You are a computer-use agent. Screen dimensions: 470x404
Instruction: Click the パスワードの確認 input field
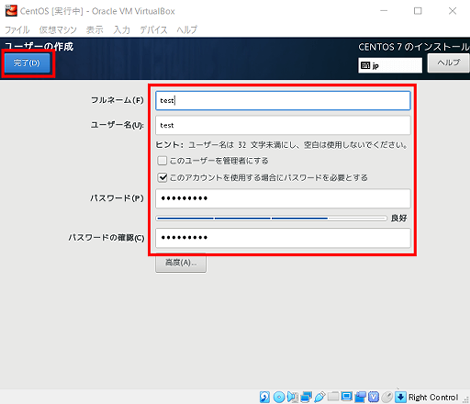(x=283, y=238)
